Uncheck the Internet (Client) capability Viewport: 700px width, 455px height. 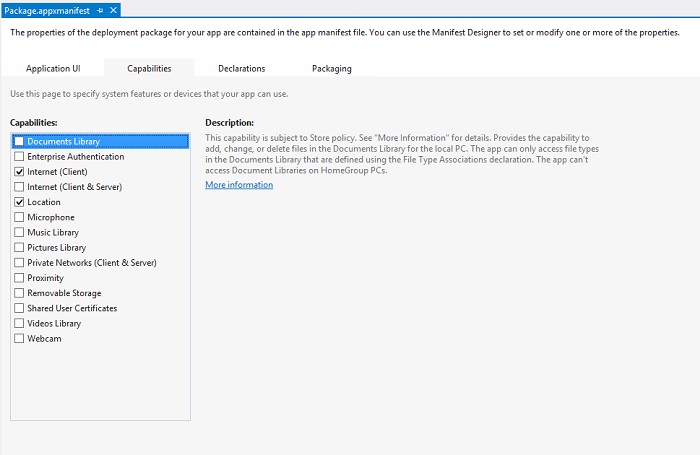click(x=19, y=172)
